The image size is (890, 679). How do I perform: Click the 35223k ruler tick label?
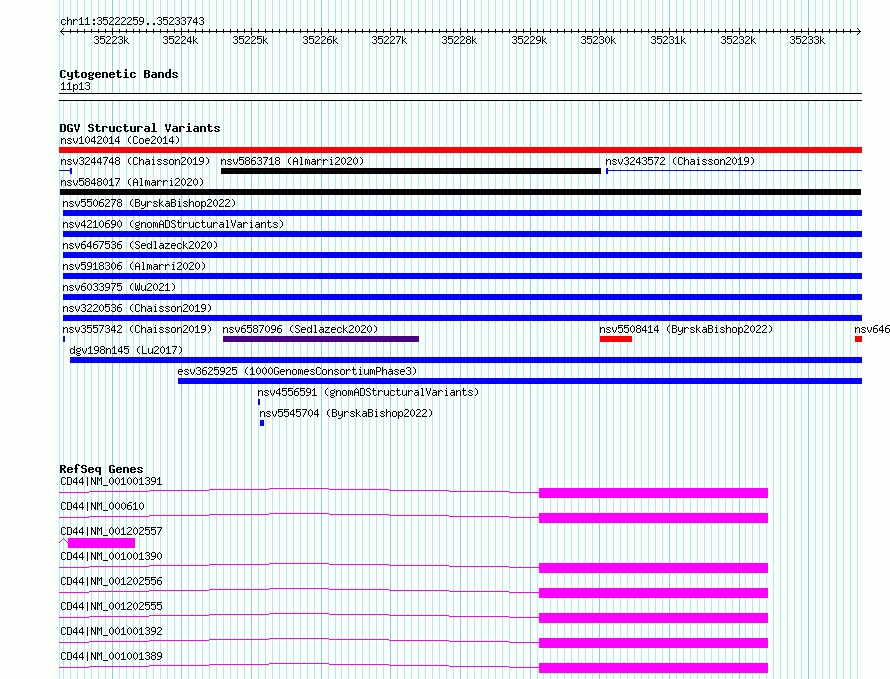(x=111, y=40)
